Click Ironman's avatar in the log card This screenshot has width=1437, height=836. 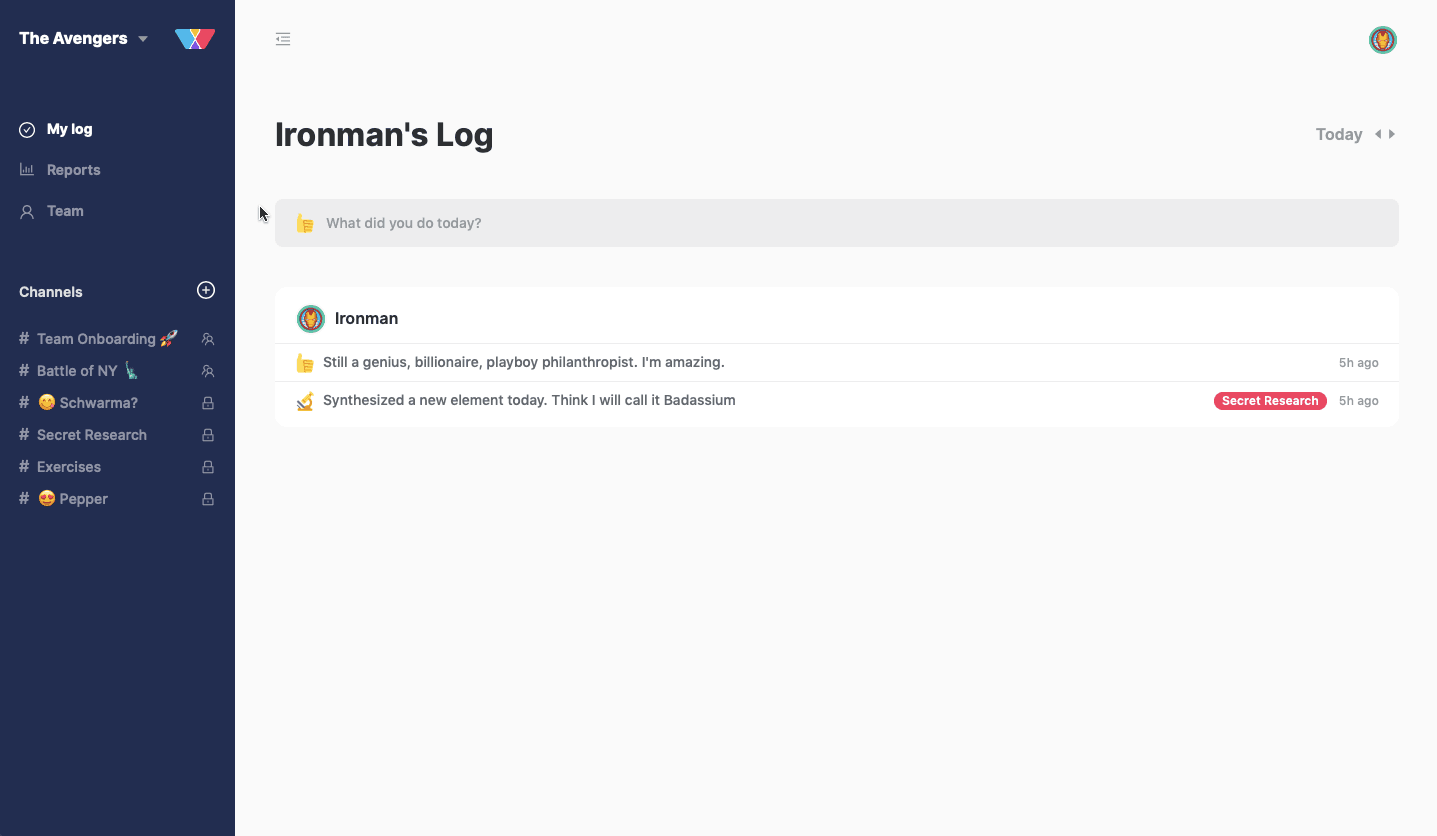pyautogui.click(x=311, y=319)
